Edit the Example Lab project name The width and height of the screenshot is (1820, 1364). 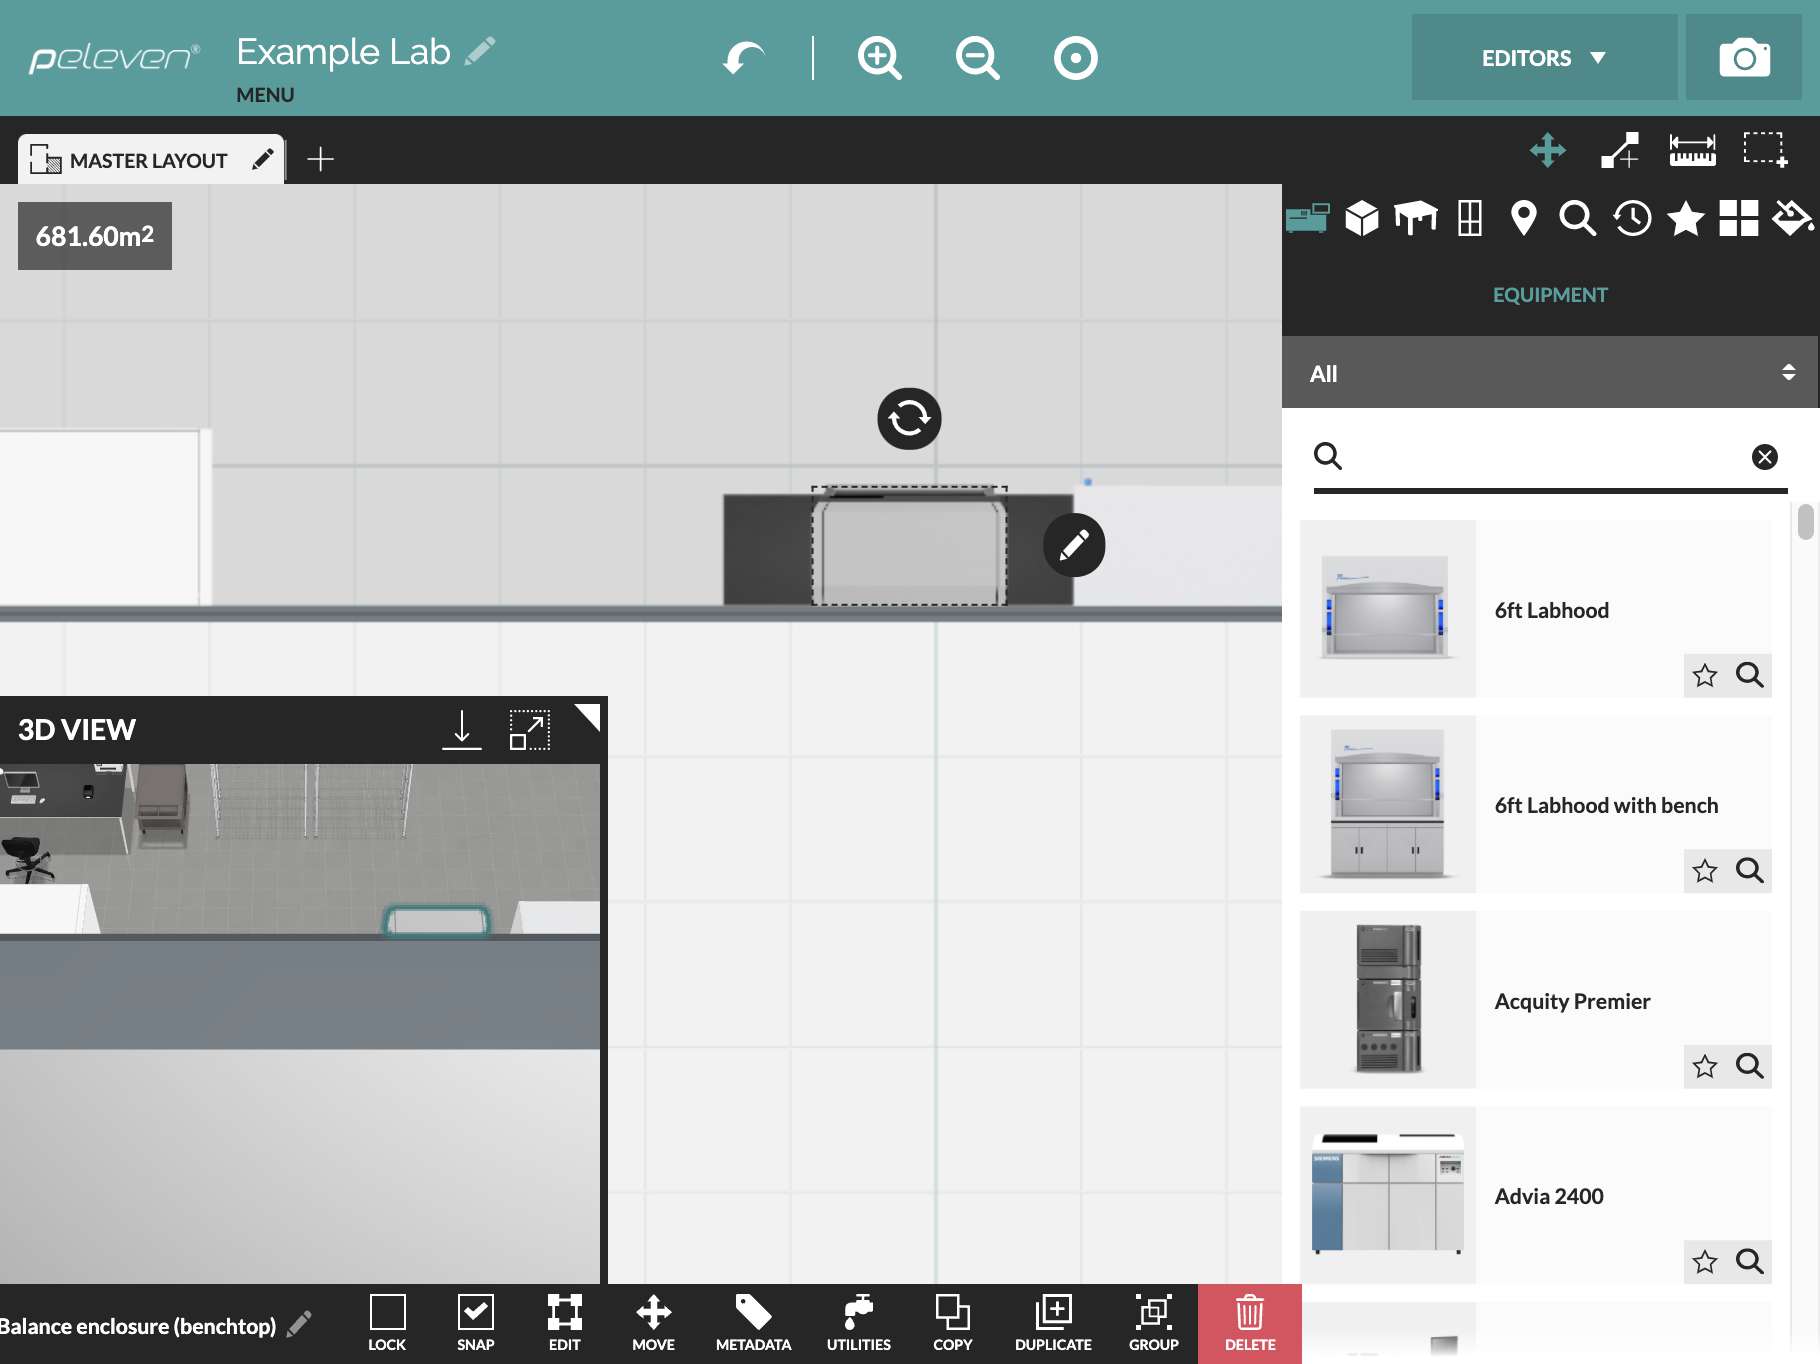pyautogui.click(x=480, y=51)
